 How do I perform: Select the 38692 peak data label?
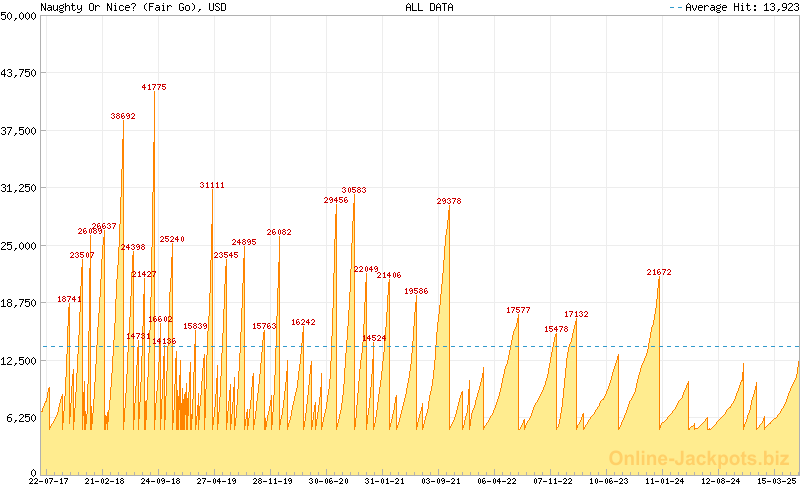point(123,116)
